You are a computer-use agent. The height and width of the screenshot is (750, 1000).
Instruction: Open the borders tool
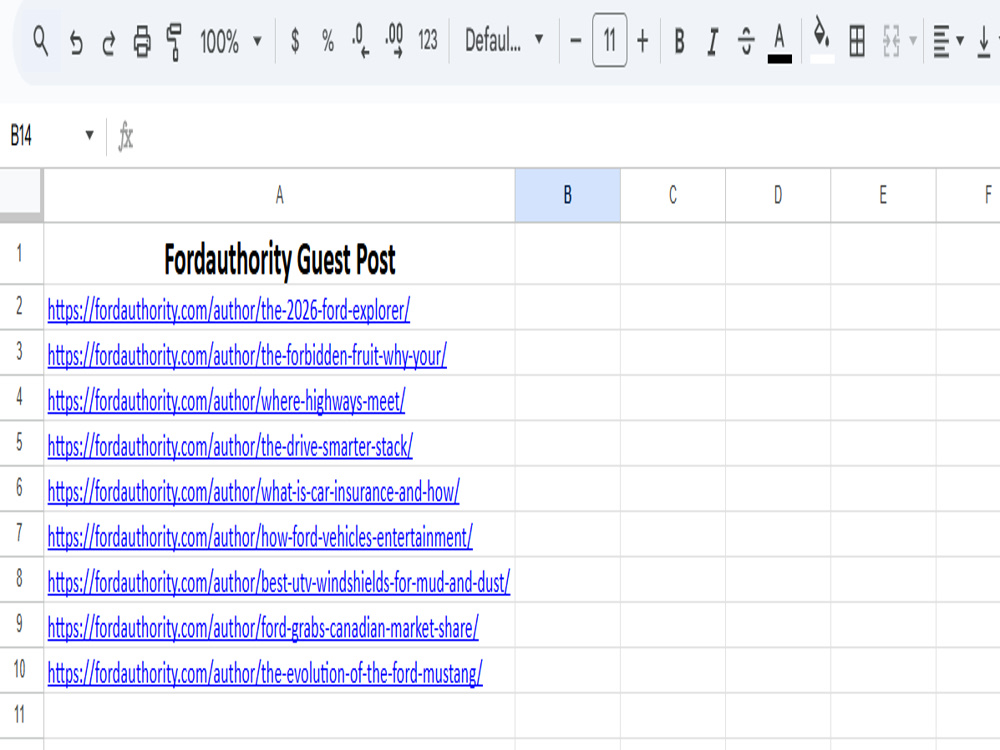(x=858, y=41)
